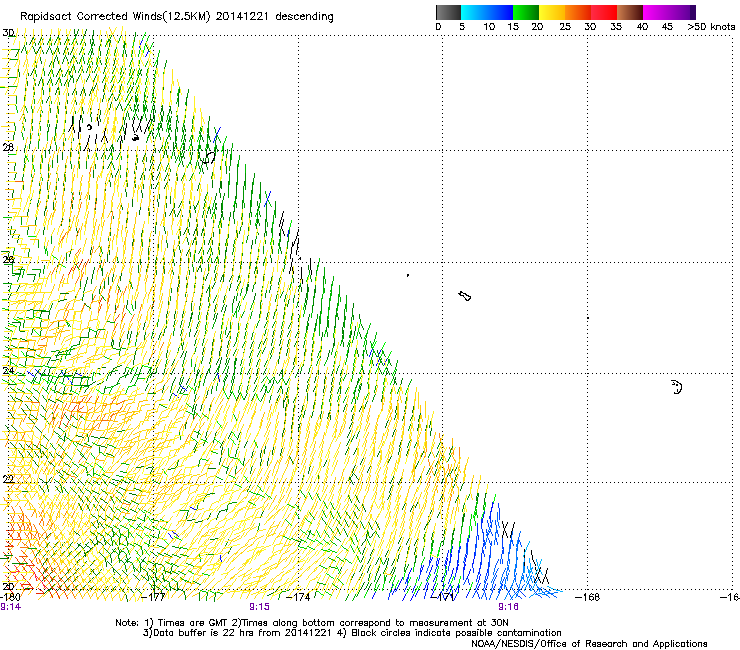Click the latitude label '30'
The width and height of the screenshot is (740, 650).
pyautogui.click(x=8, y=33)
